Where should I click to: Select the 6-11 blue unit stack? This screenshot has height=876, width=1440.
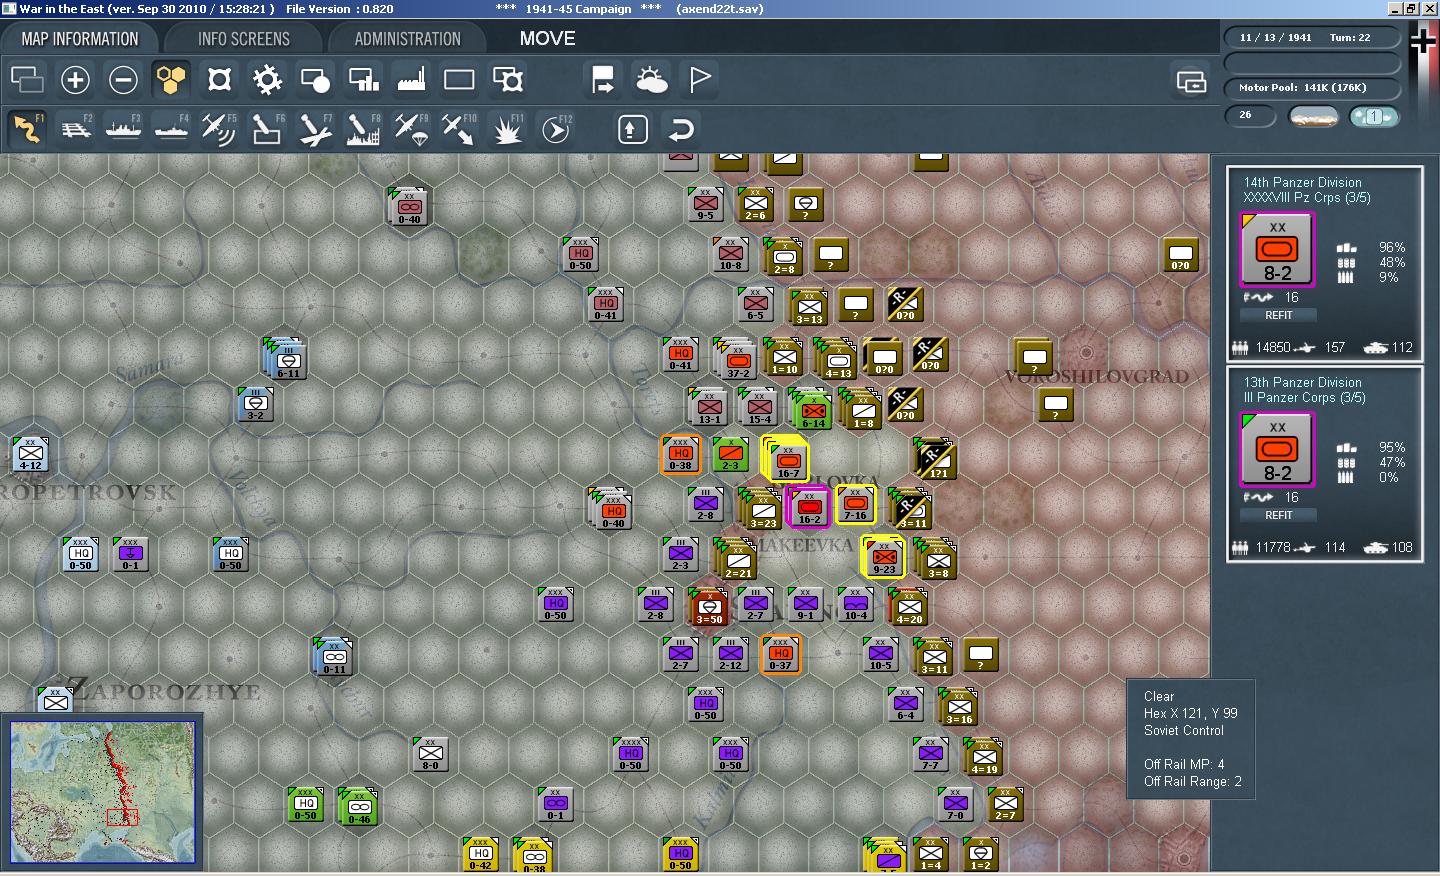click(x=287, y=360)
